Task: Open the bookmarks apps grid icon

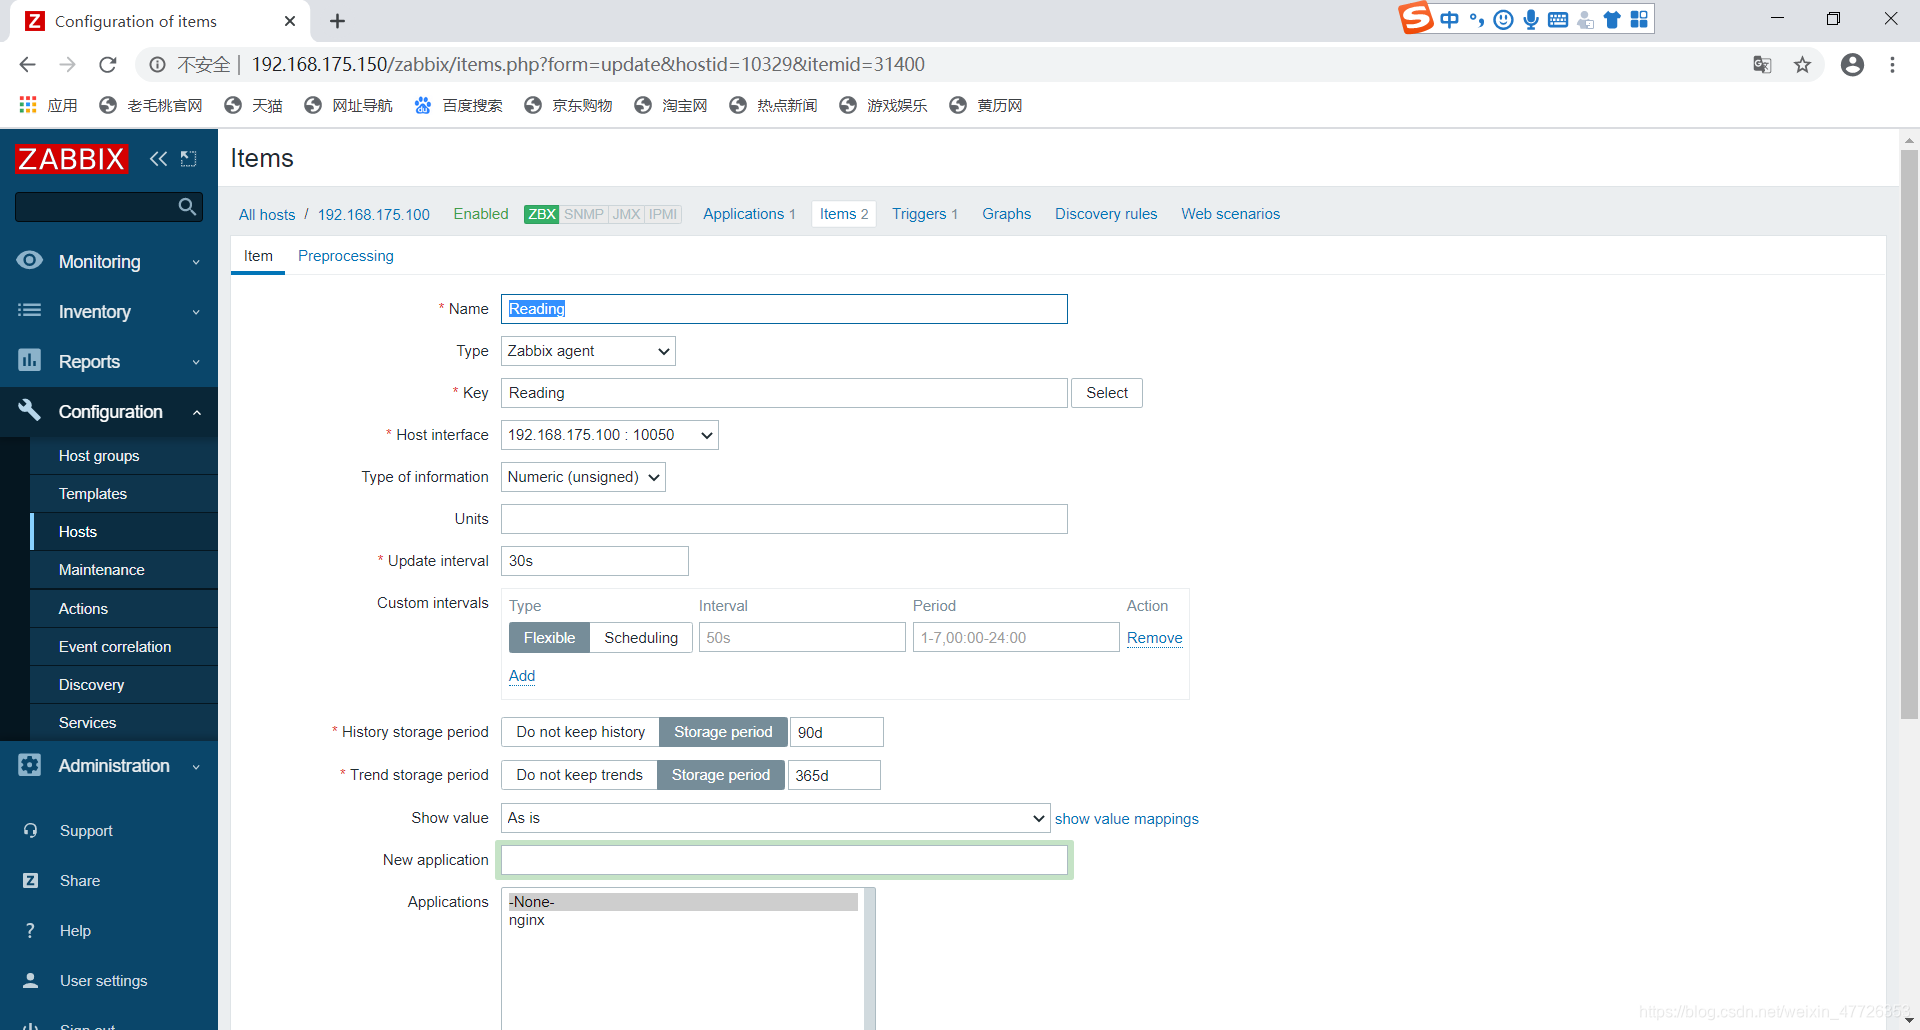Action: pos(28,105)
